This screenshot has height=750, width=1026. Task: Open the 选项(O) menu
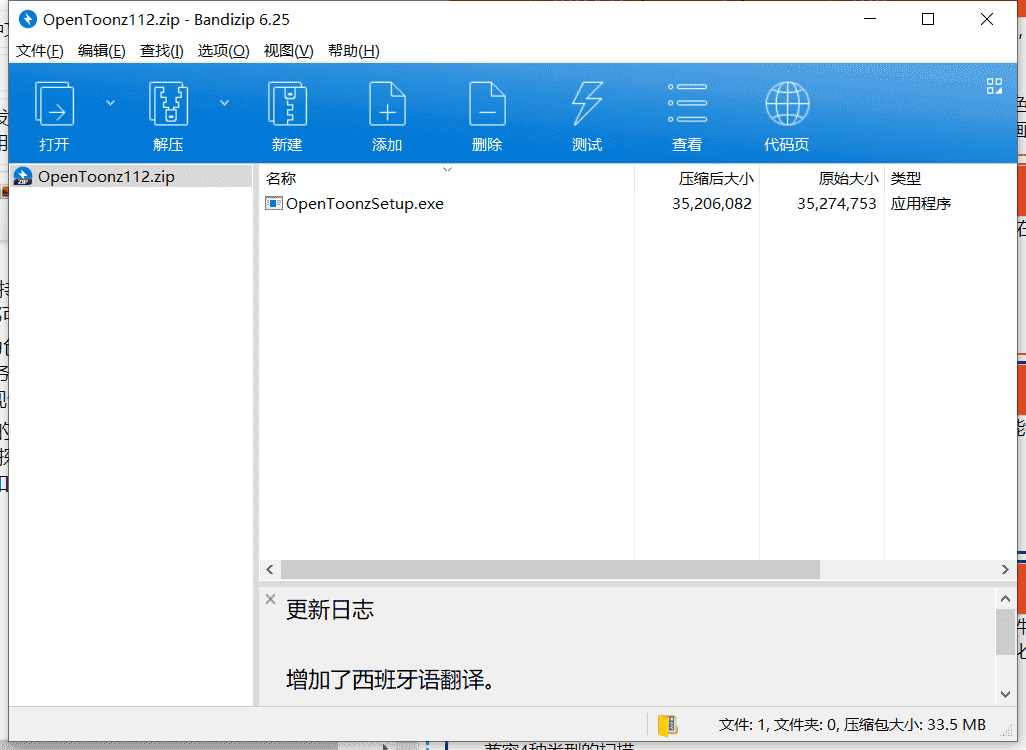[224, 50]
